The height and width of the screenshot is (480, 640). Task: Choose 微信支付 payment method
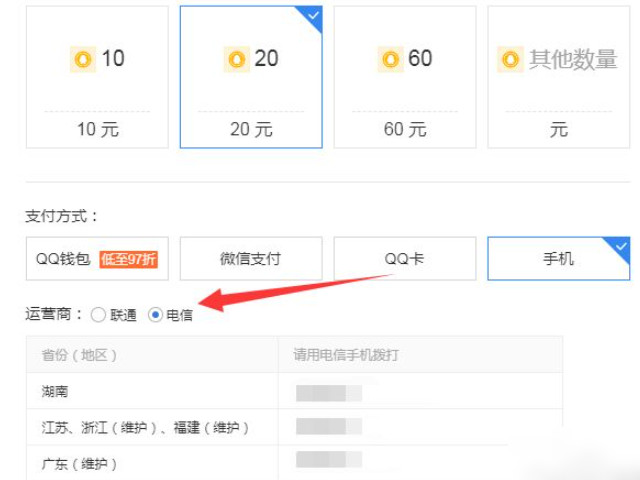point(251,258)
